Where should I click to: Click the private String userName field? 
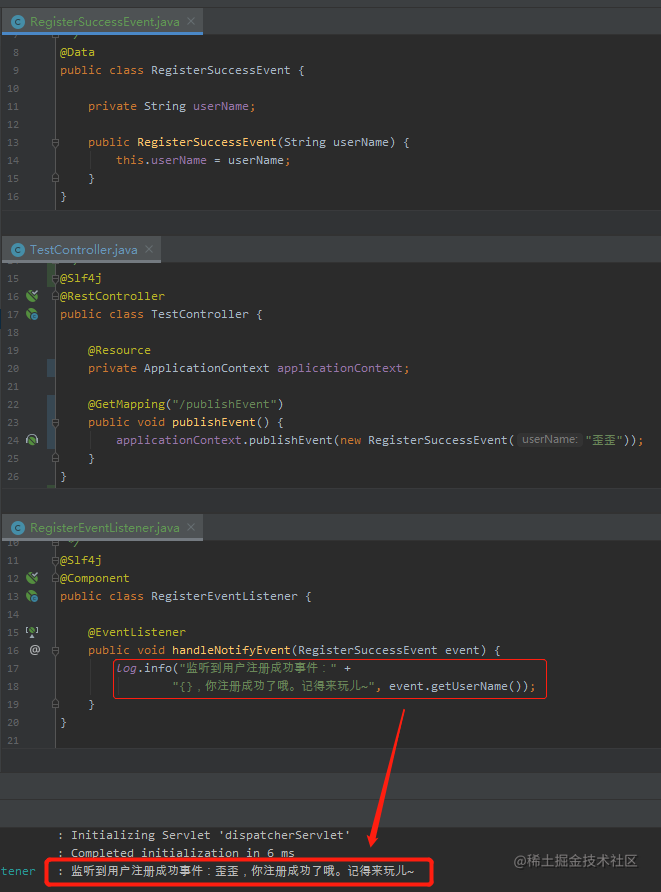pyautogui.click(x=172, y=106)
